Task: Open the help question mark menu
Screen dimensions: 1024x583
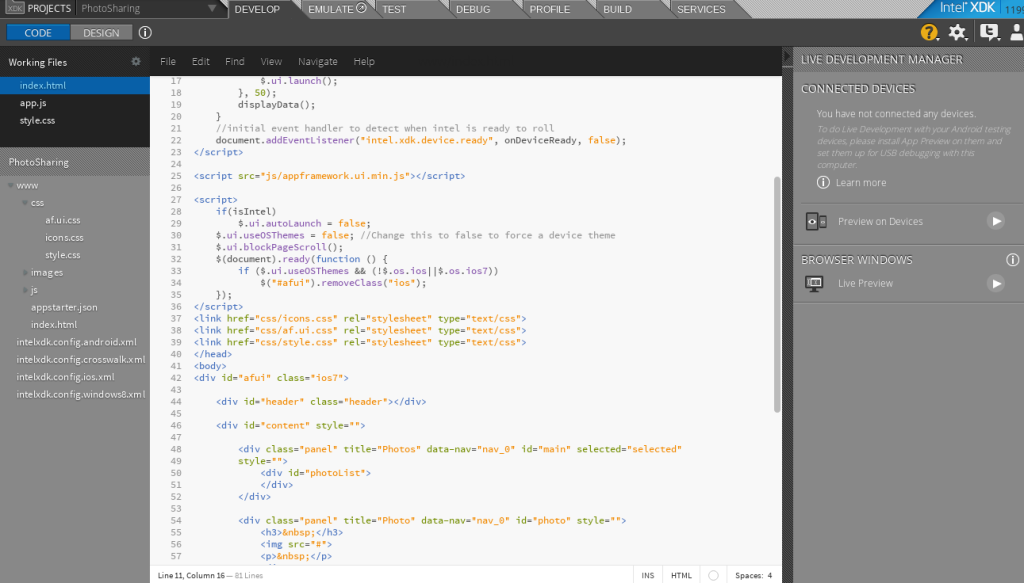Action: (929, 32)
